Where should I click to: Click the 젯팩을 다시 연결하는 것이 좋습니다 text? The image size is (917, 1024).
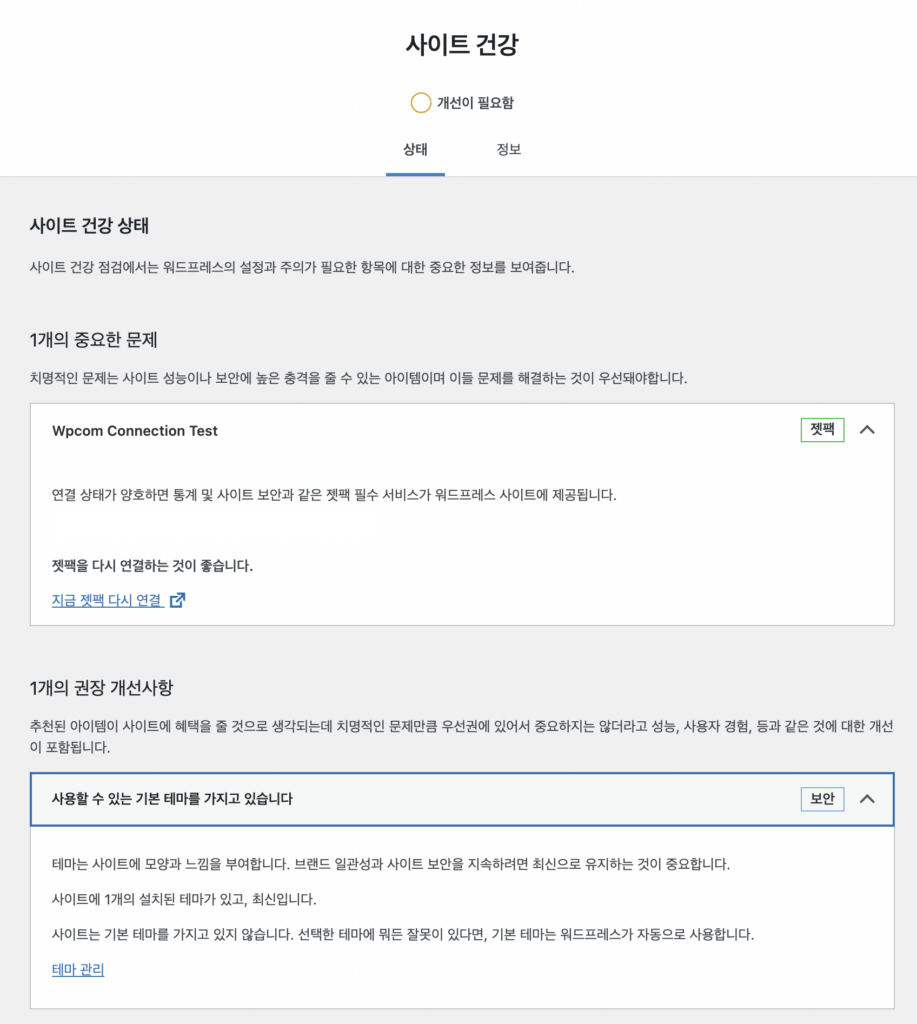point(158,566)
